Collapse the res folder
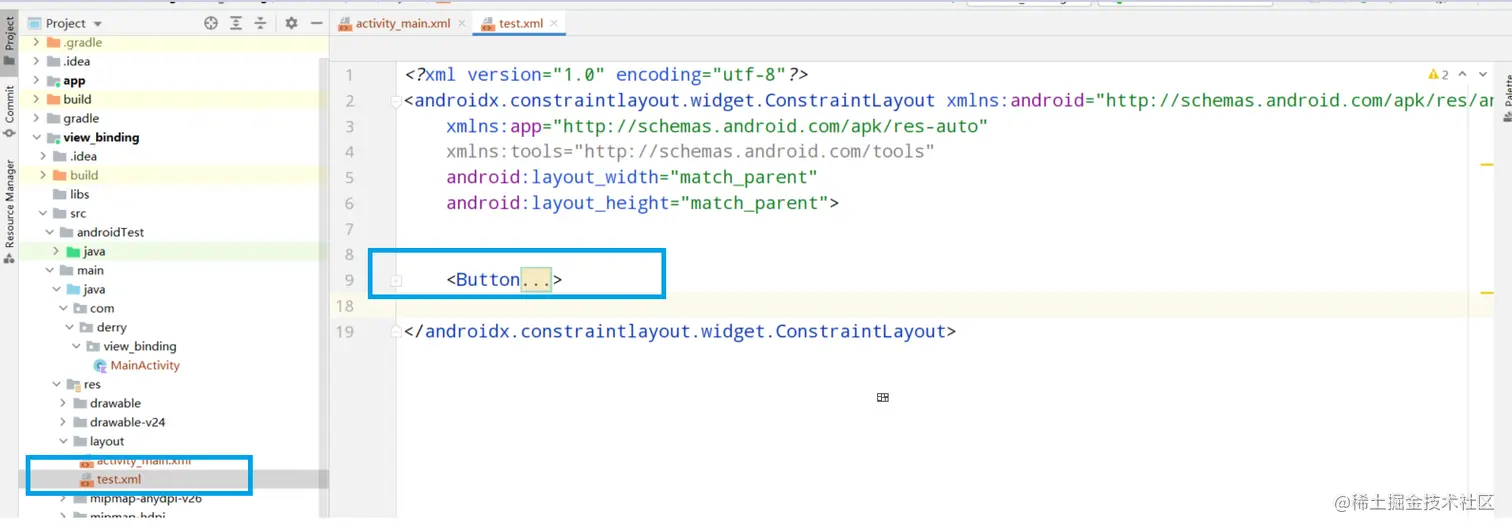The image size is (1512, 530). point(56,385)
